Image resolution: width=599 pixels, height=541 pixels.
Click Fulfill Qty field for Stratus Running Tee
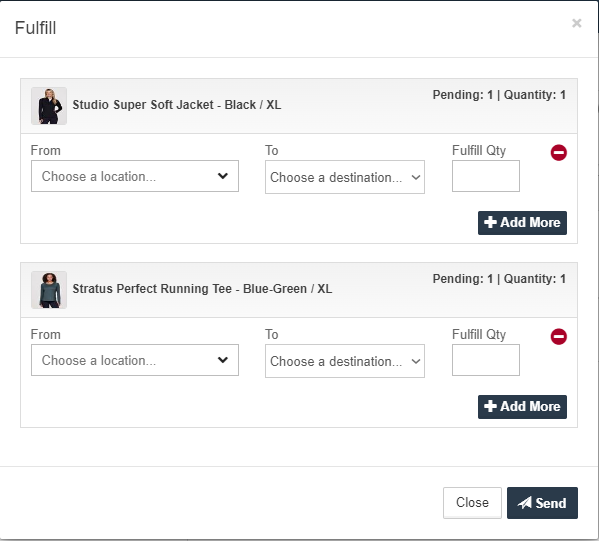[x=486, y=360]
